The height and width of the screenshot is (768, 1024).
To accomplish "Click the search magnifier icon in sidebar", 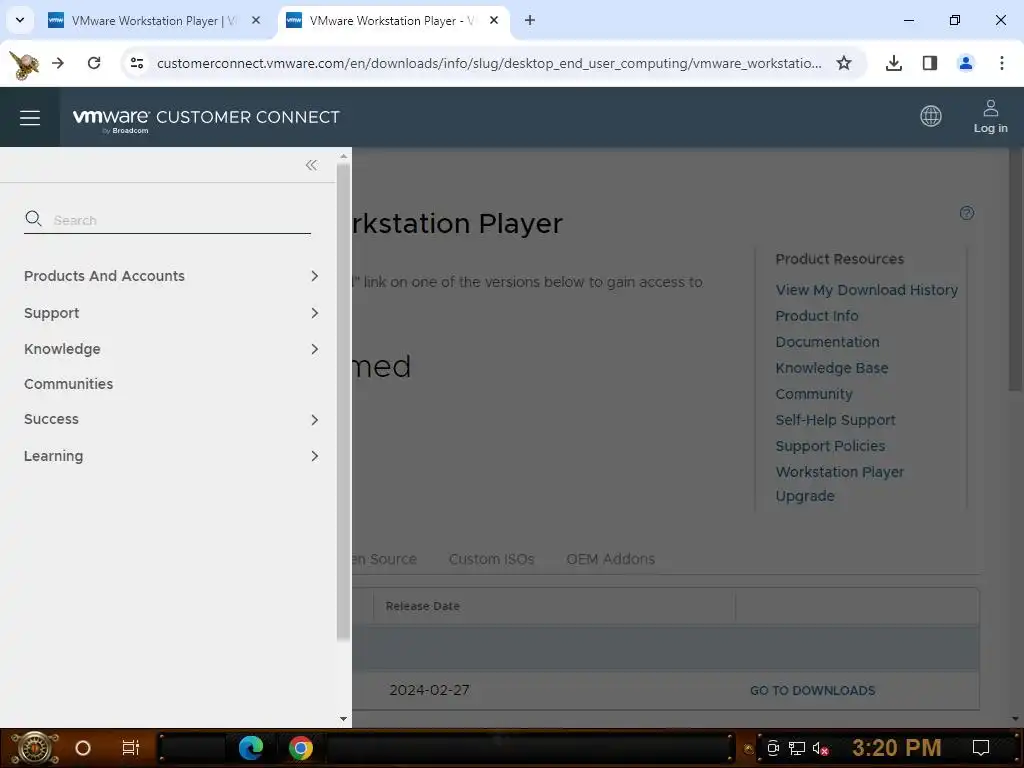I will (33, 219).
